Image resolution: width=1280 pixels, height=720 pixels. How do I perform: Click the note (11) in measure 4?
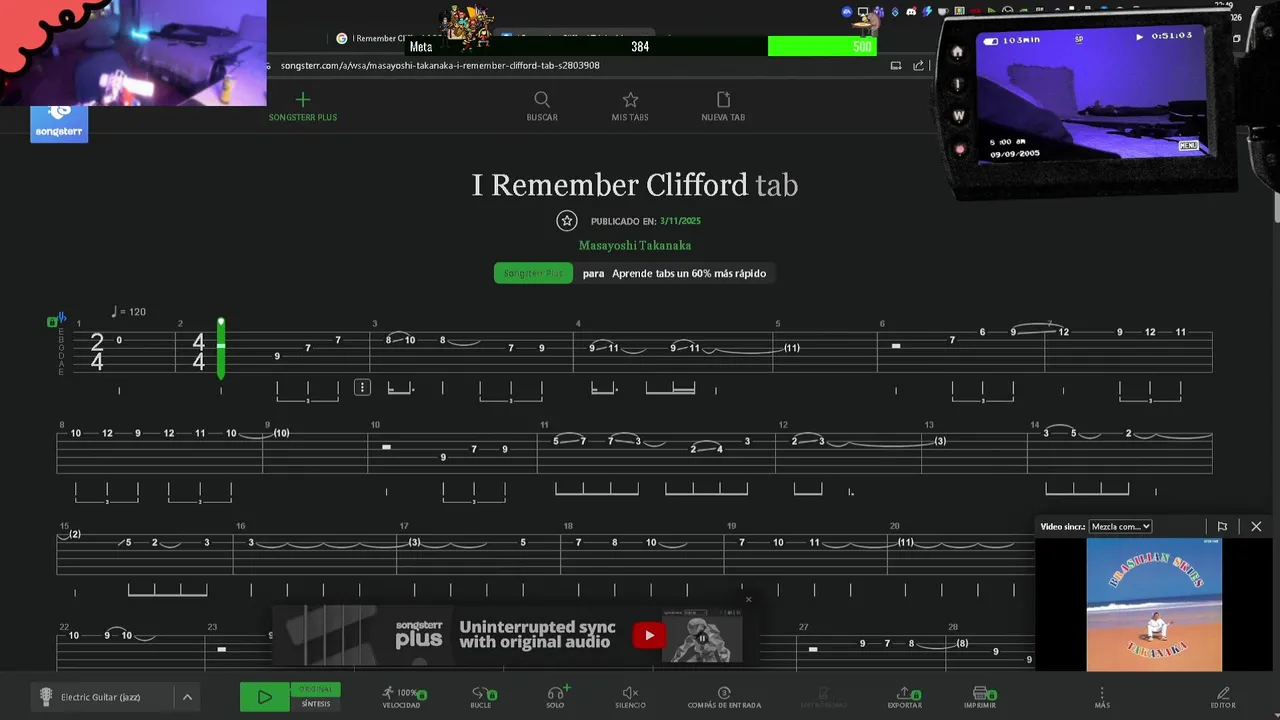tap(791, 348)
